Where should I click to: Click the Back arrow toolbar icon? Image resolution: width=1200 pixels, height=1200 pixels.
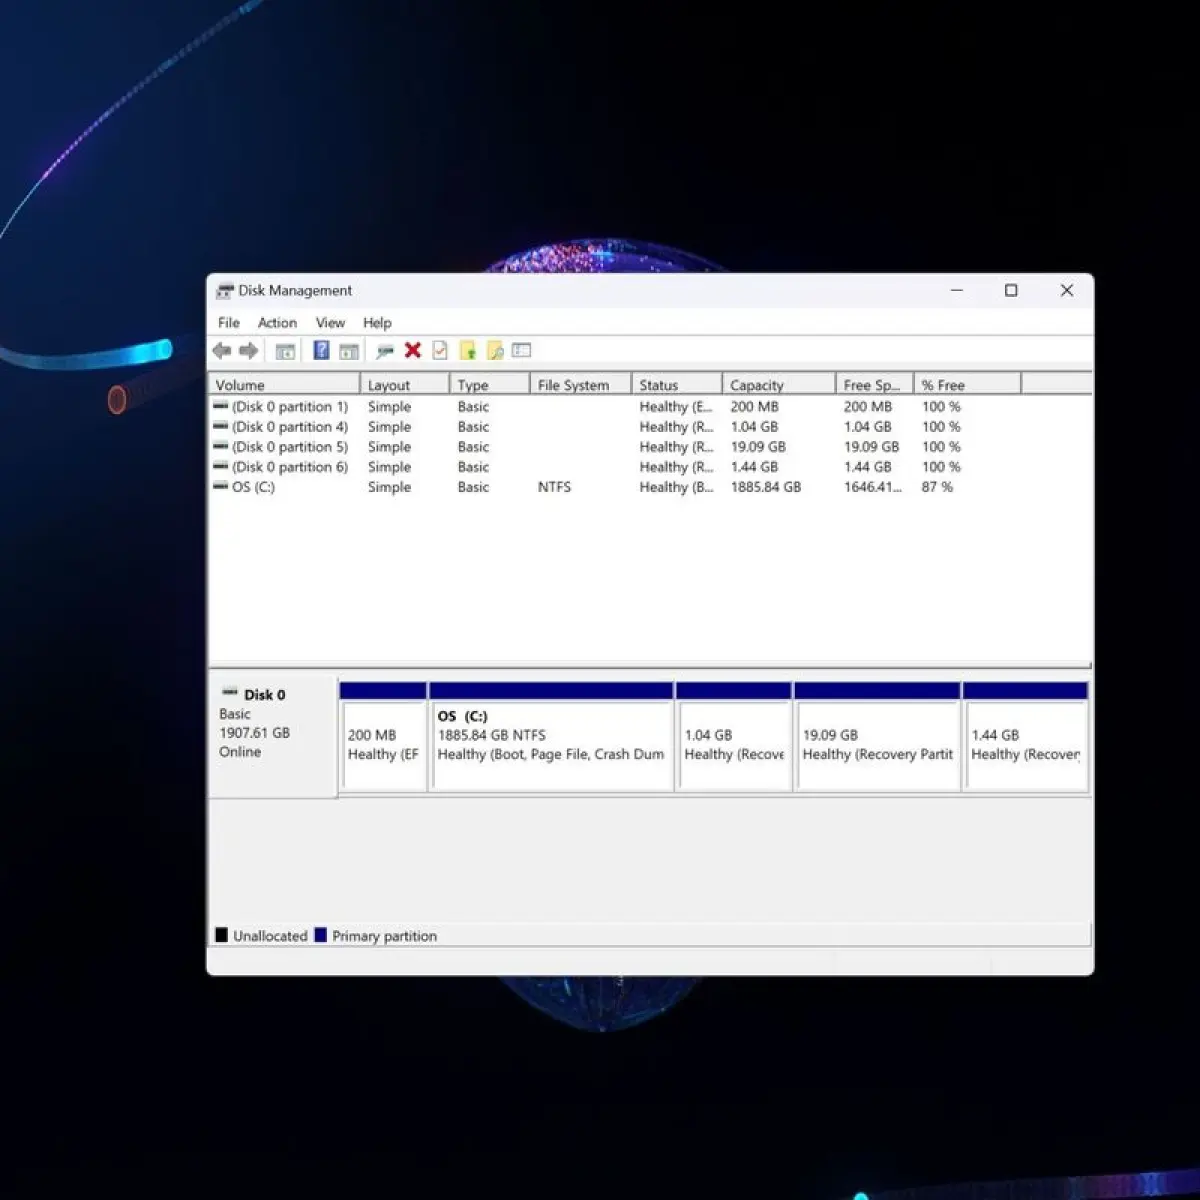(x=222, y=350)
